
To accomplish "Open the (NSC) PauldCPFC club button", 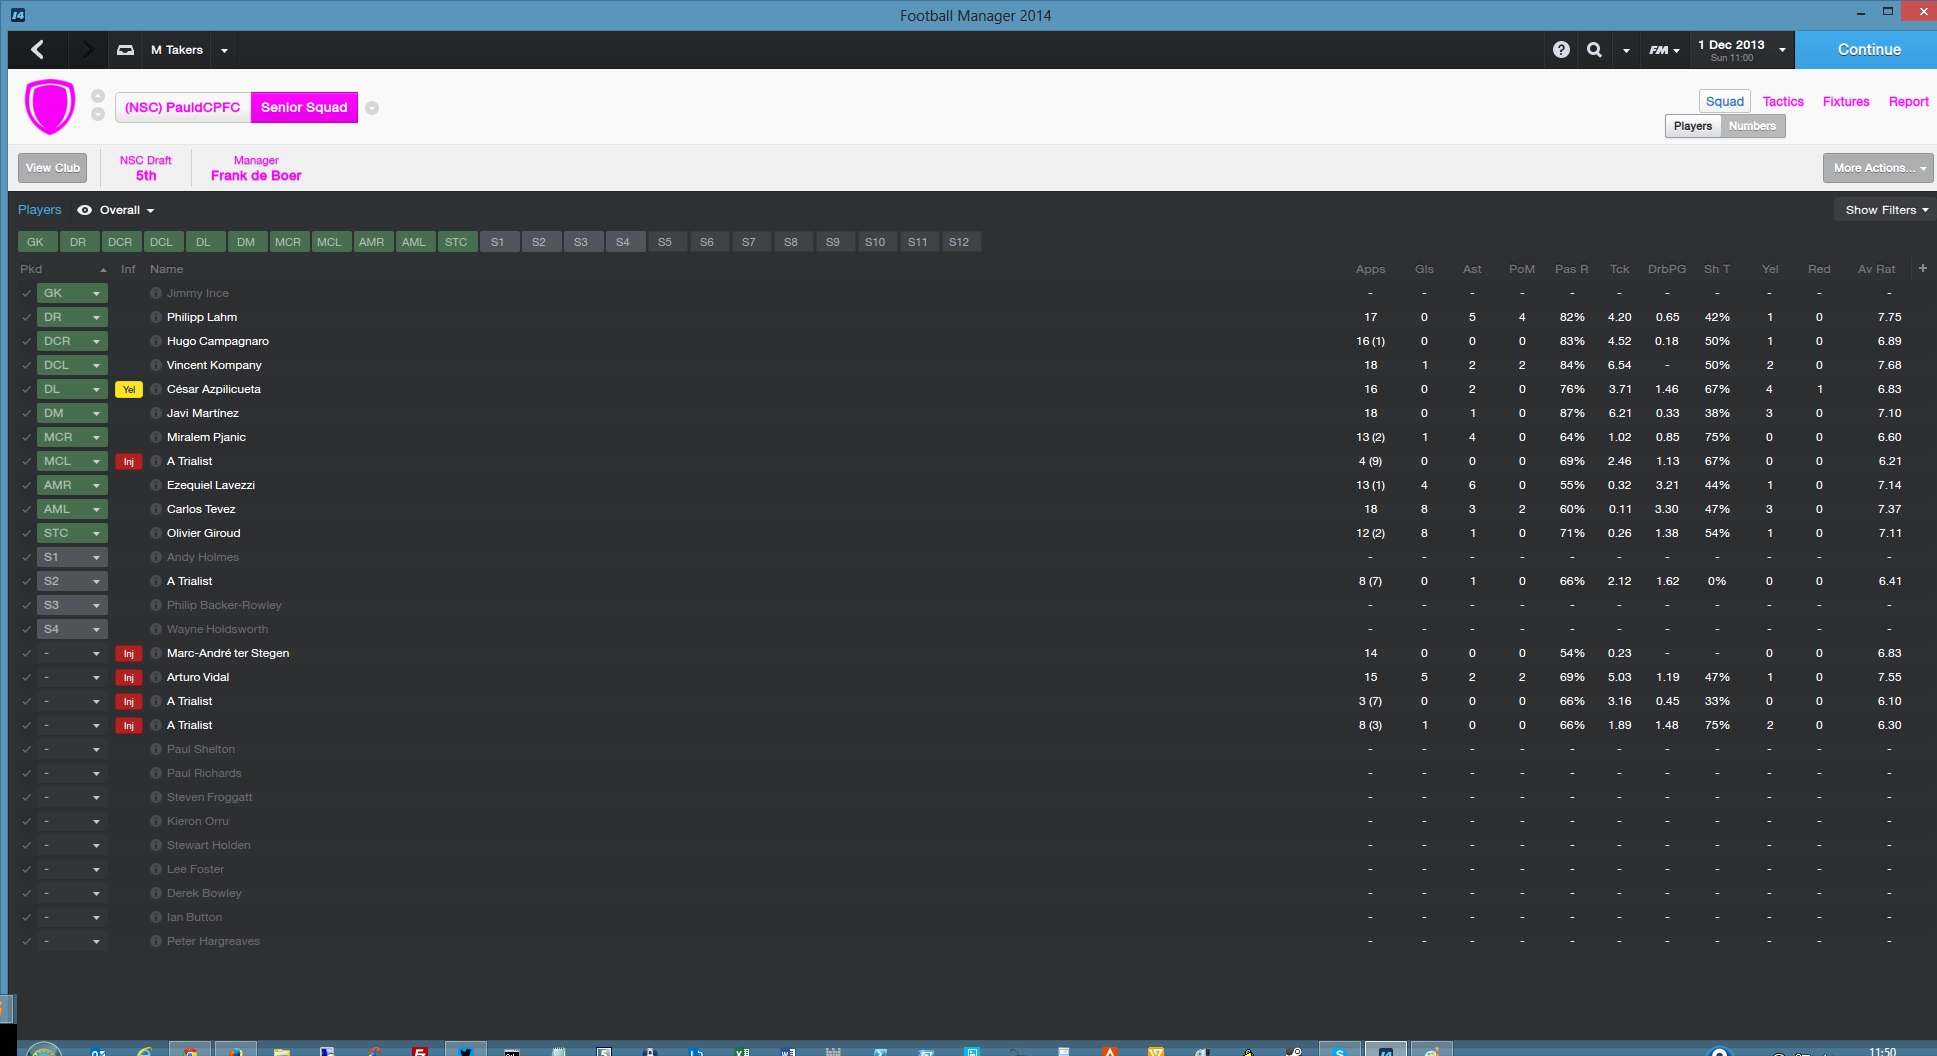I will click(x=183, y=107).
